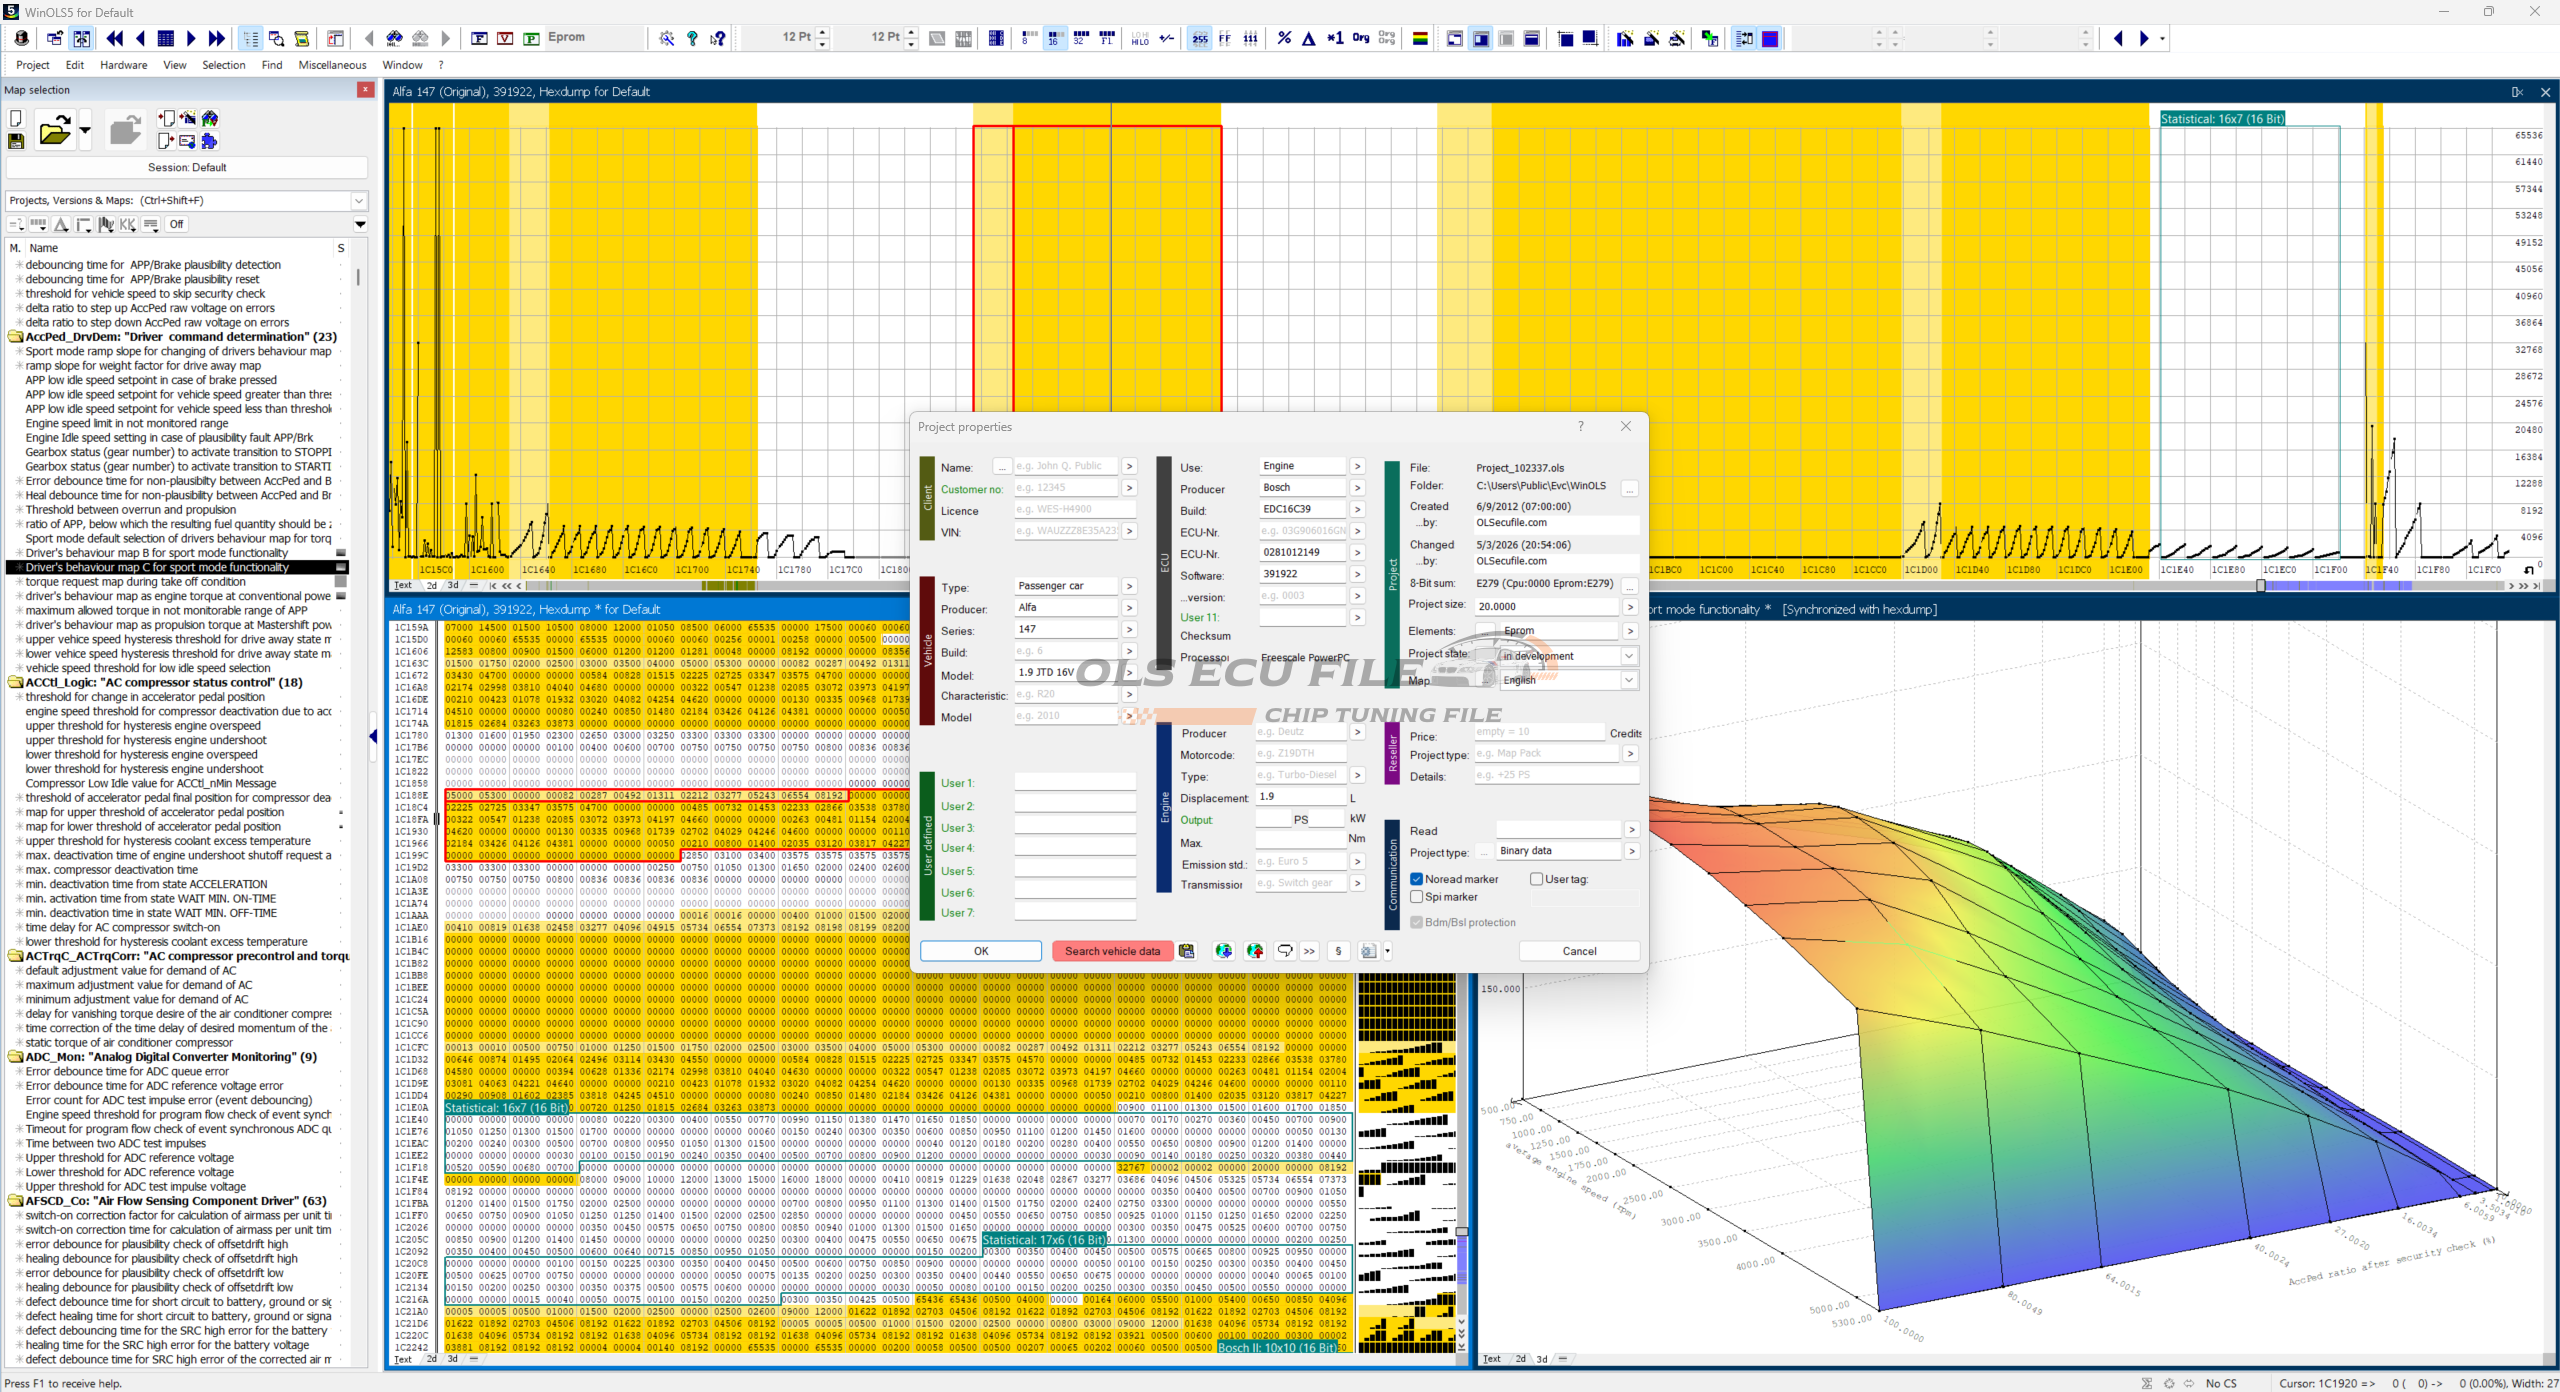Click the green P box icon in the toolbar

[x=531, y=38]
